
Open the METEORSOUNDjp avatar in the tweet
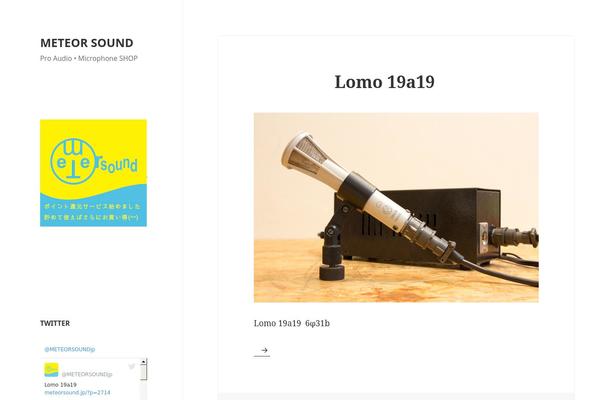coord(51,370)
